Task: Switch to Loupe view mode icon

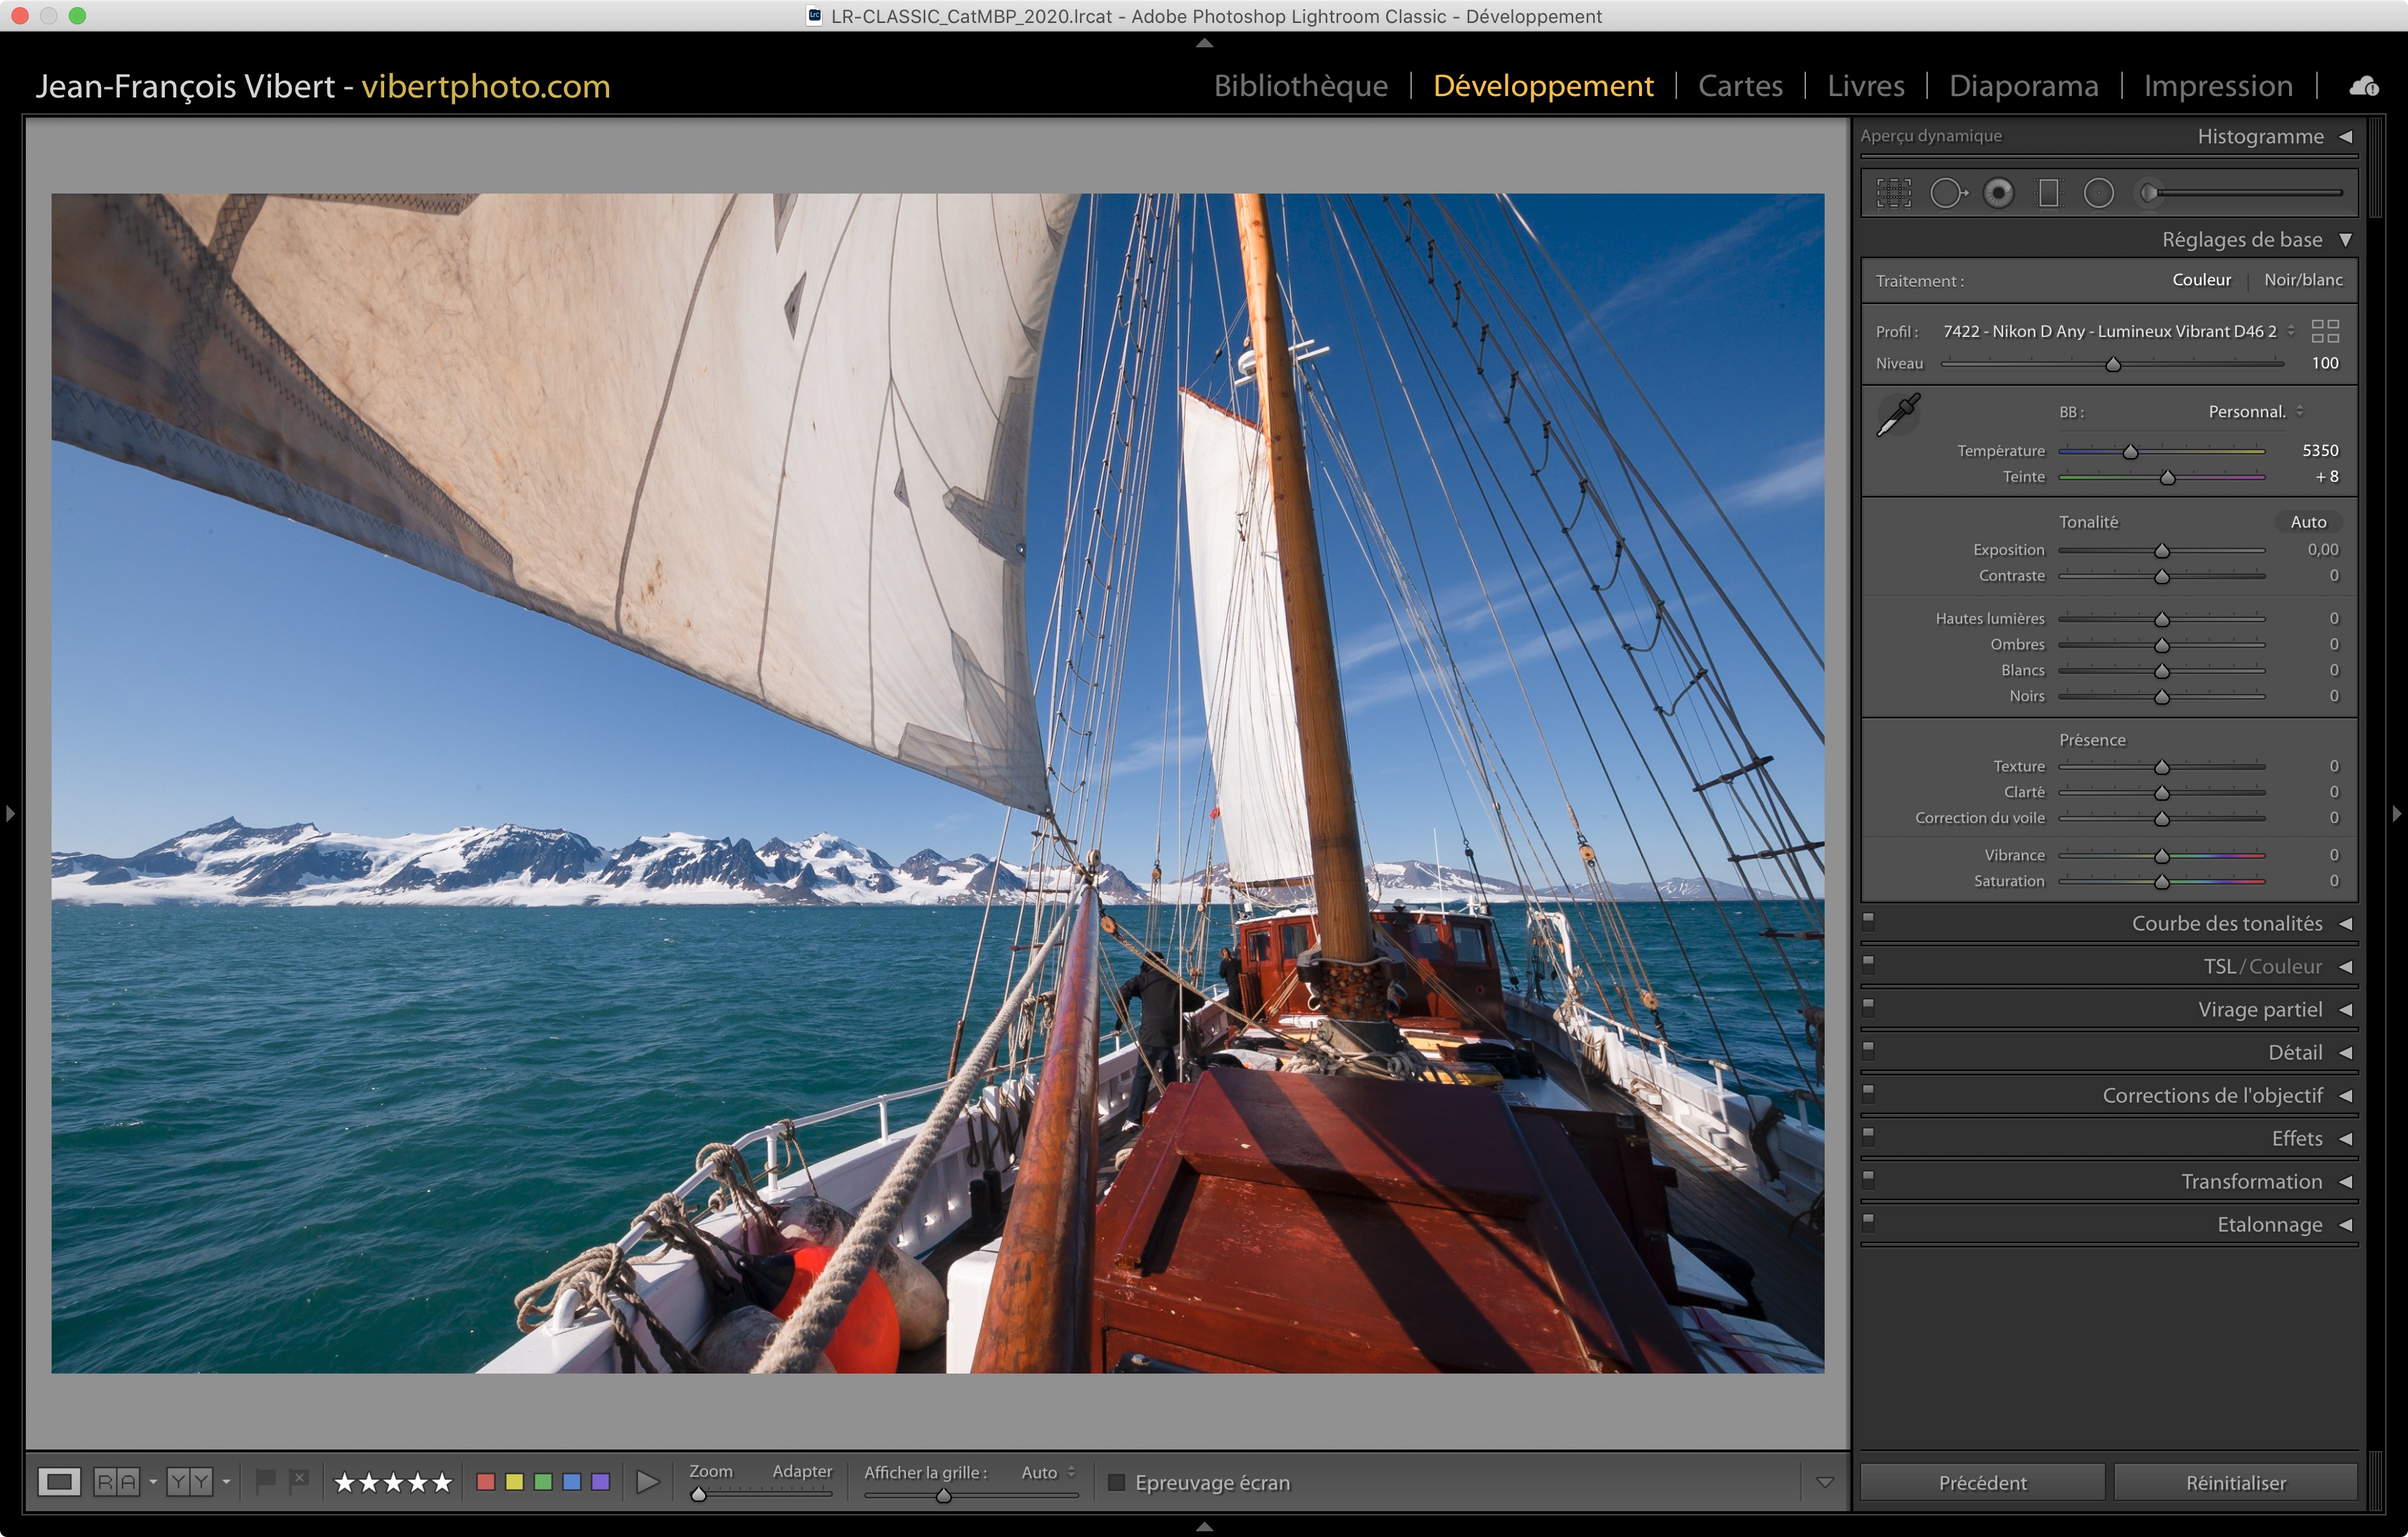Action: 59,1481
